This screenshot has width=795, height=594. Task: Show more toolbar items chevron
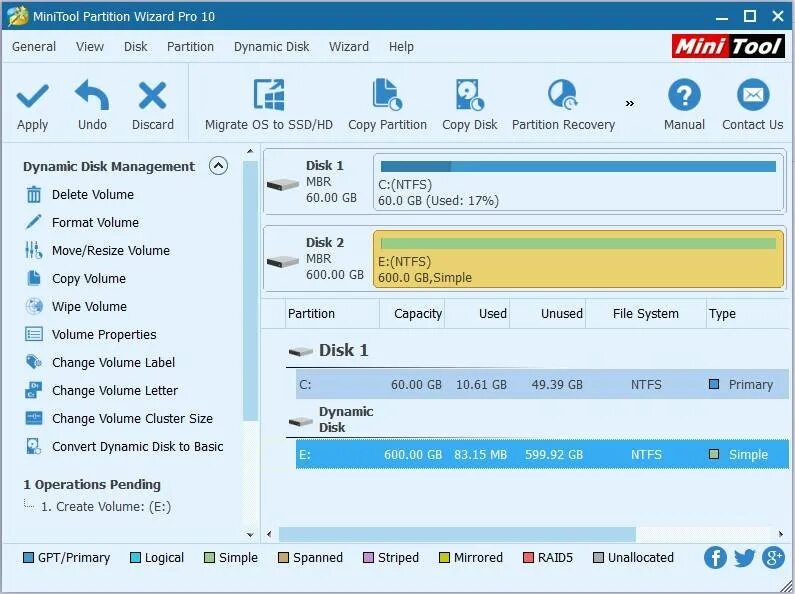click(x=629, y=103)
